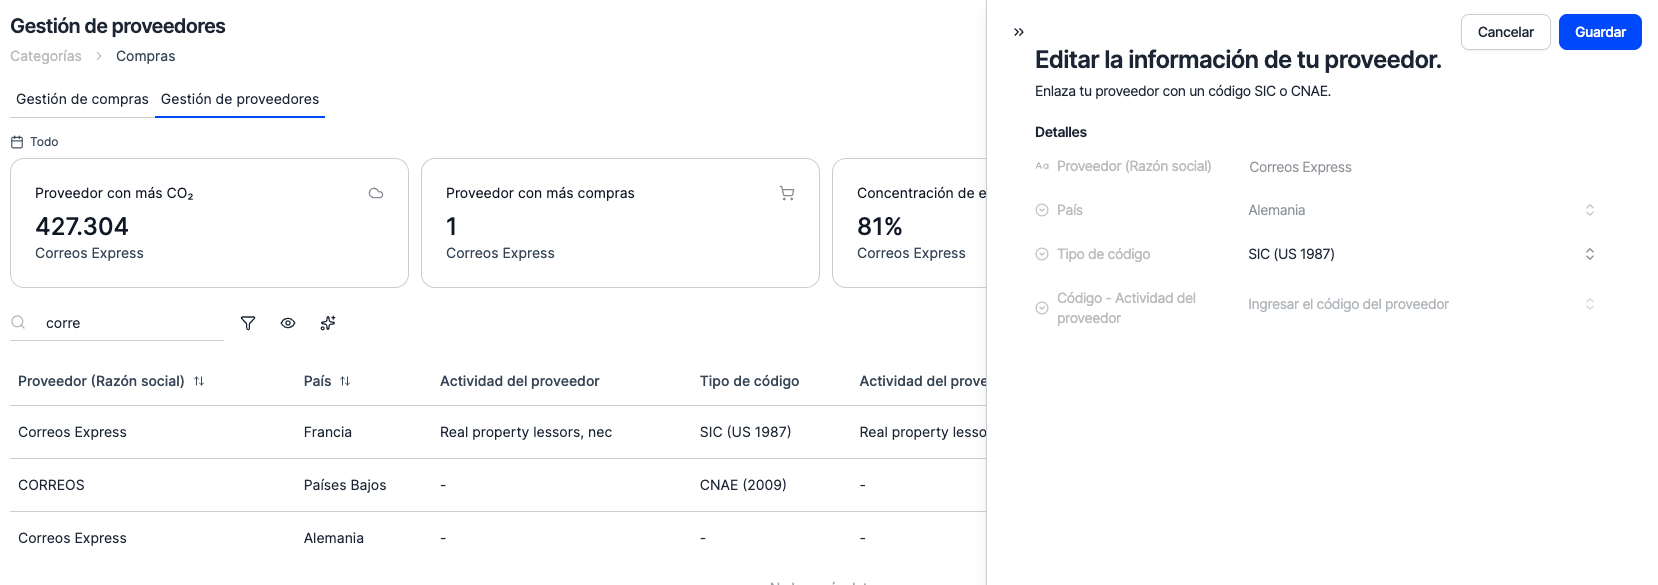The width and height of the screenshot is (1658, 585).
Task: Click the Cancelar button
Action: coord(1505,32)
